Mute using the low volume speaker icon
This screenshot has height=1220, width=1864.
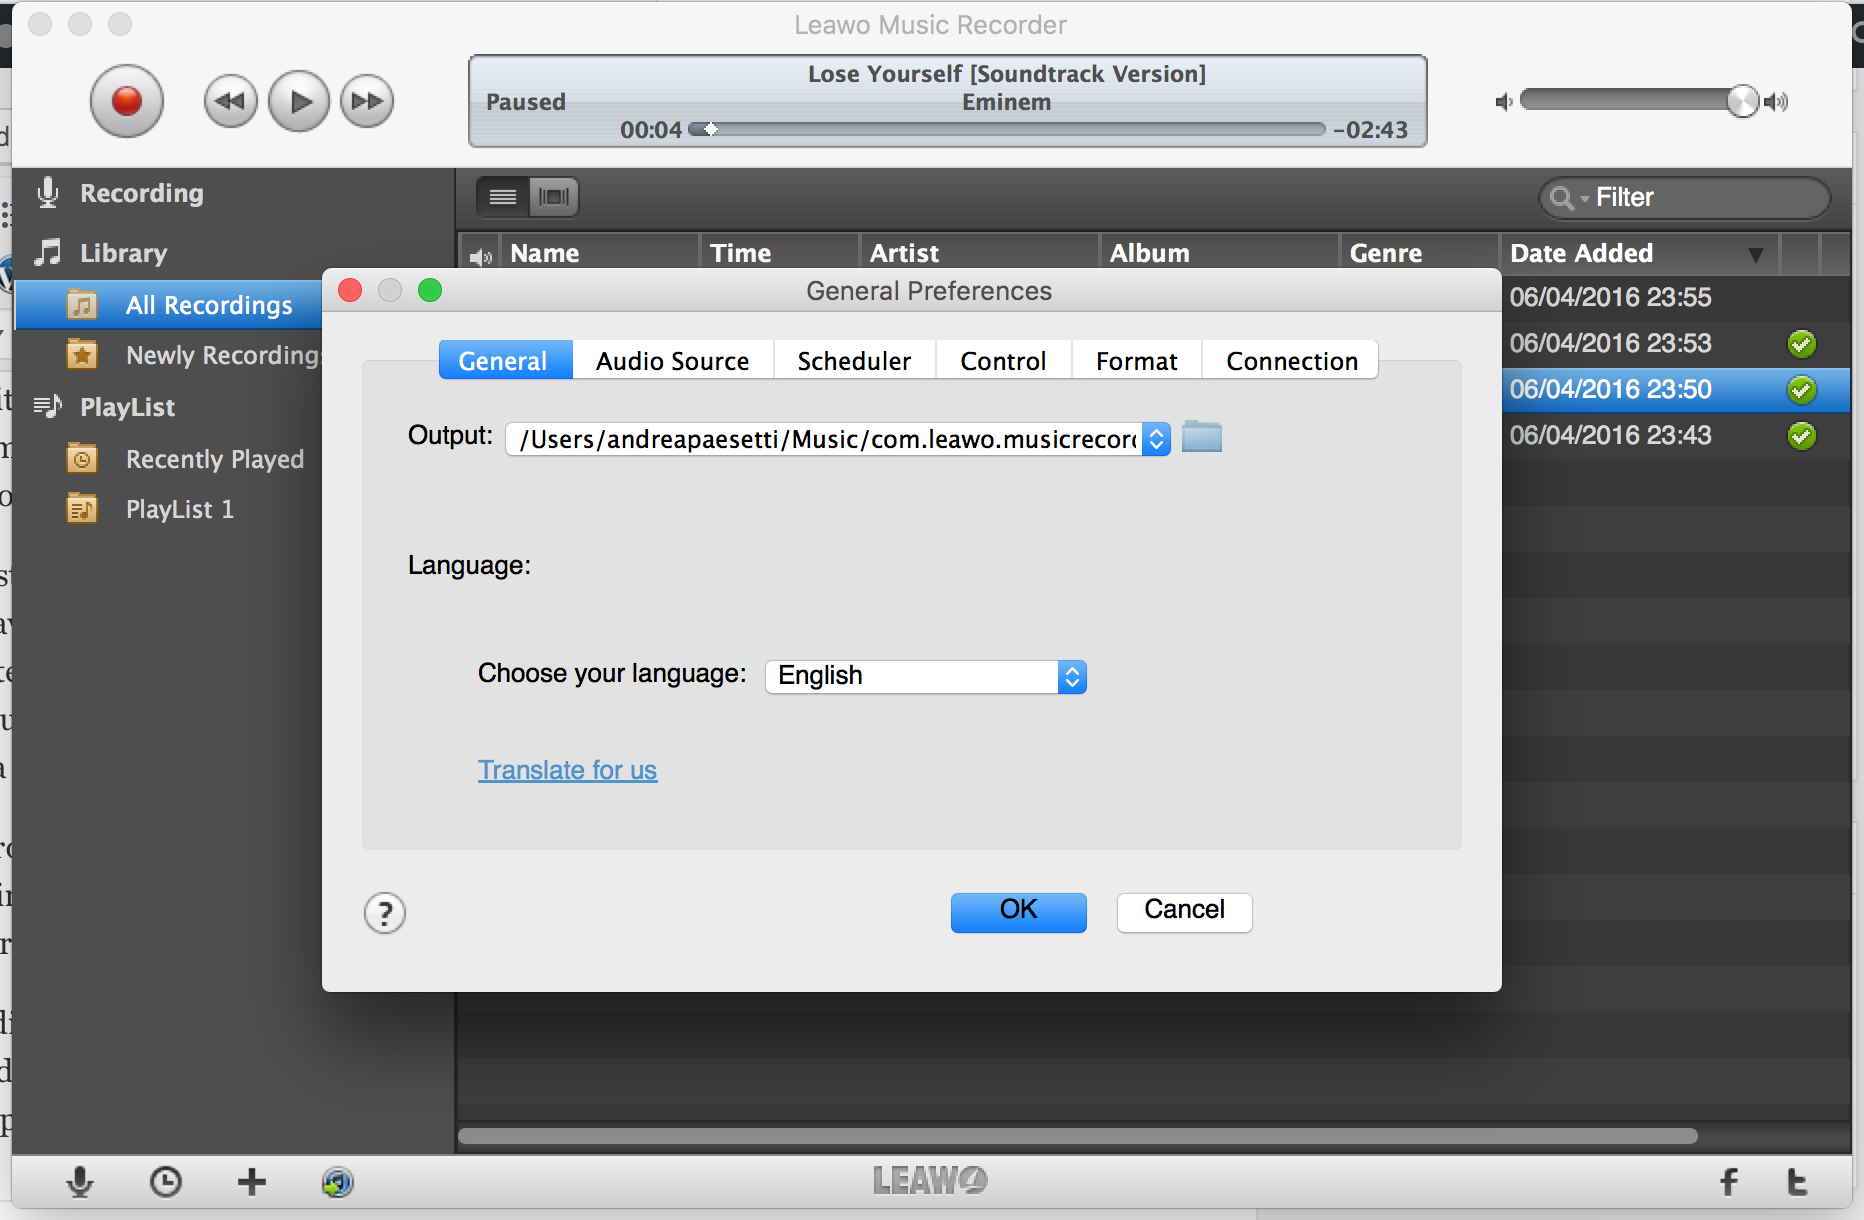(x=1503, y=102)
